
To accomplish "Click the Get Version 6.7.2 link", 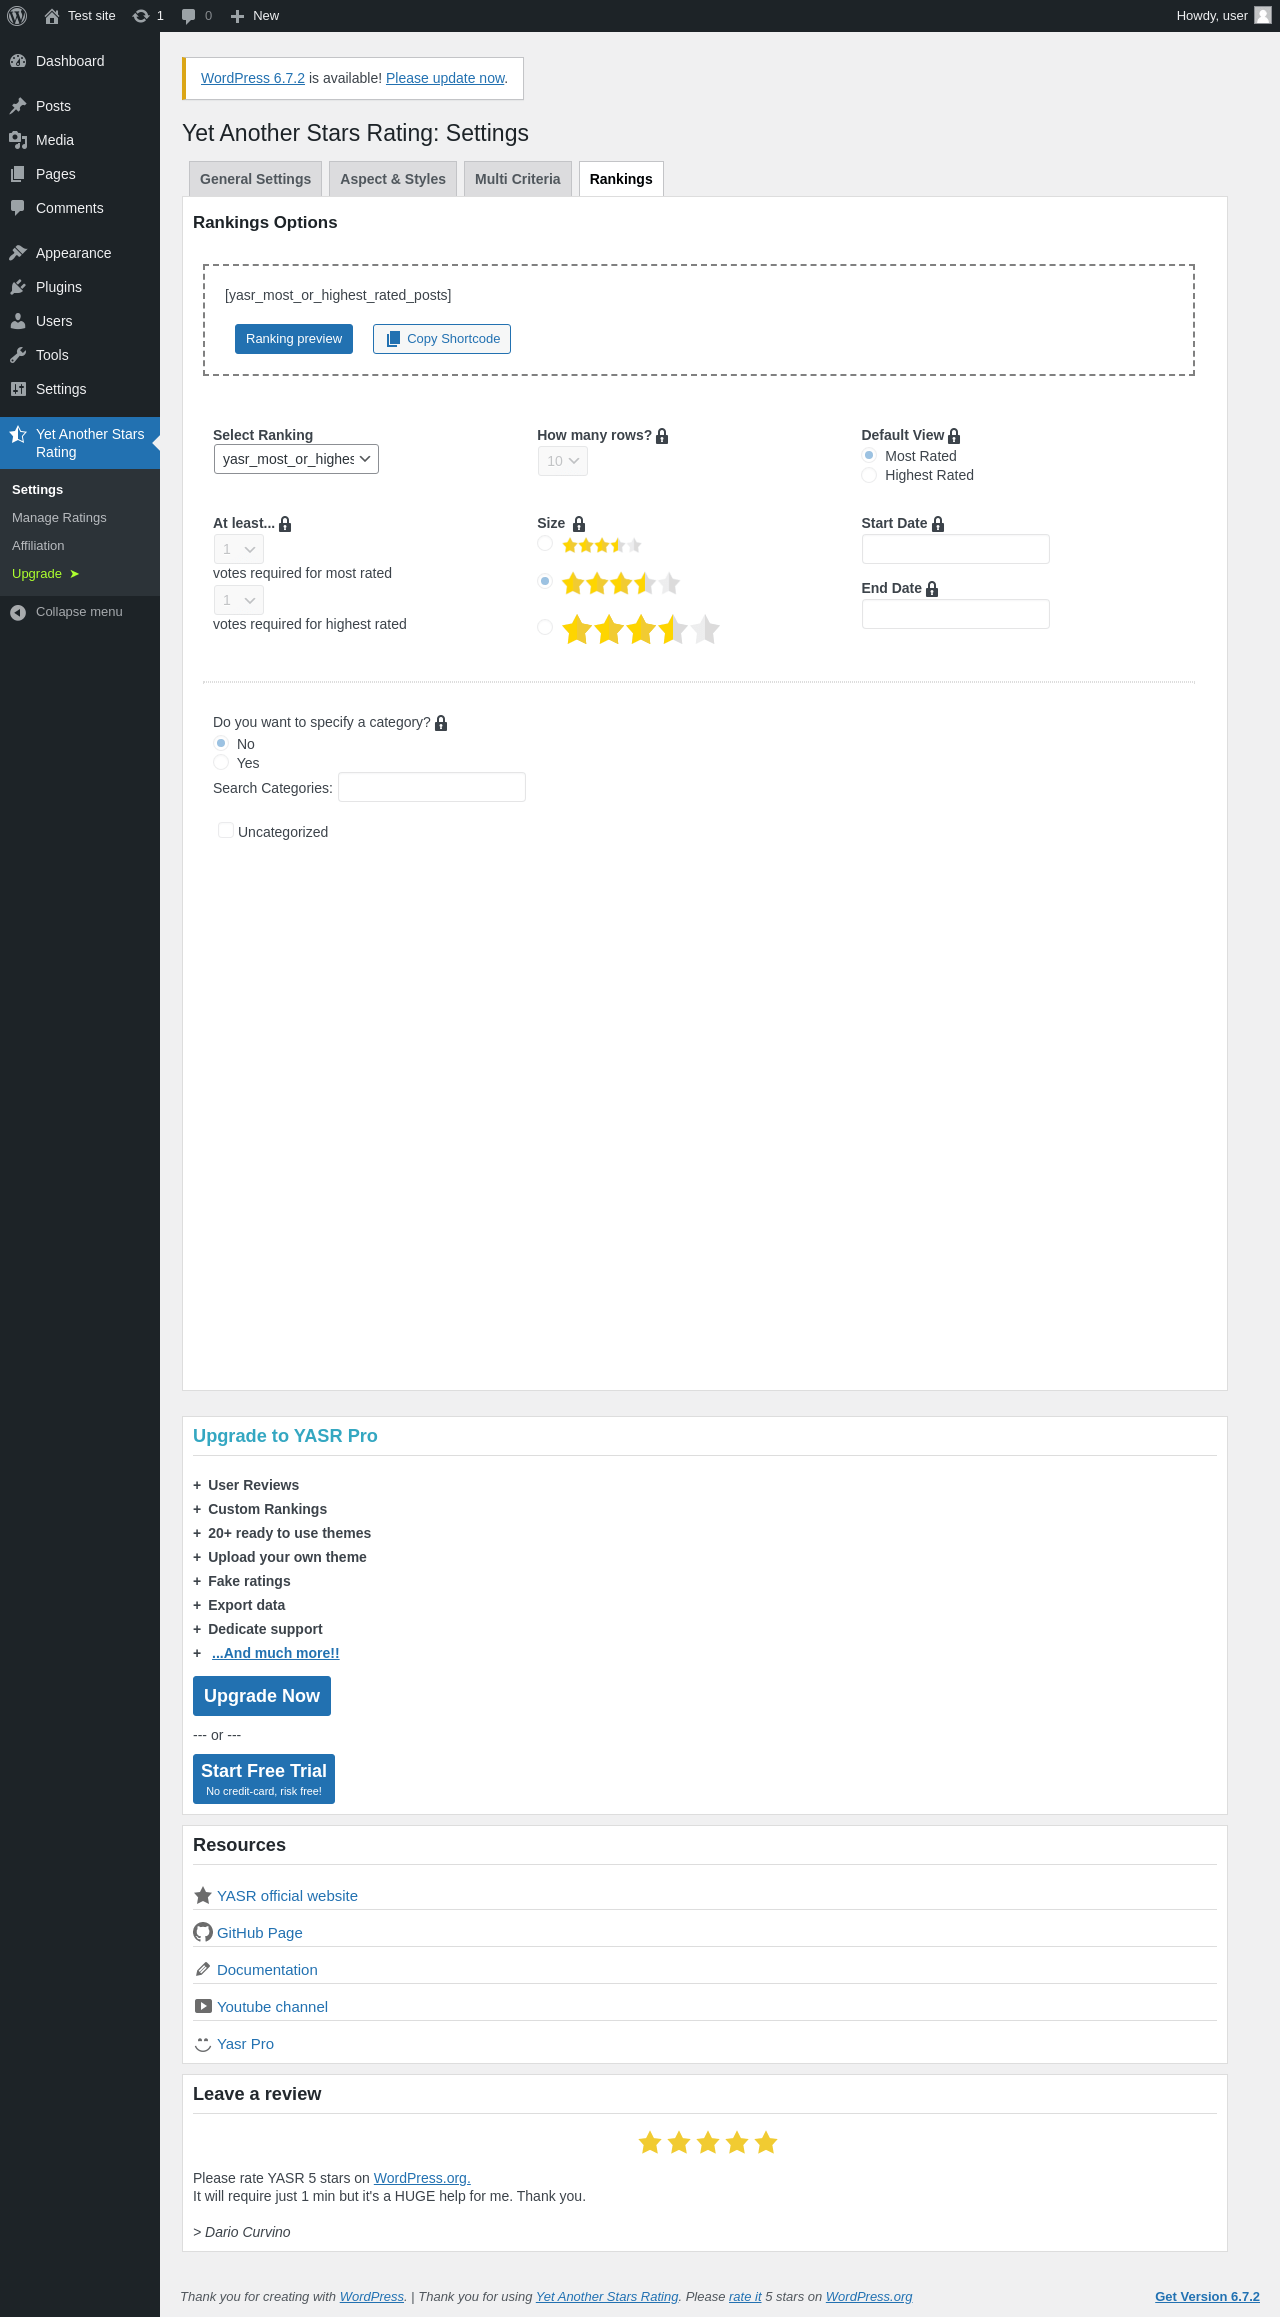I will click(1207, 2296).
